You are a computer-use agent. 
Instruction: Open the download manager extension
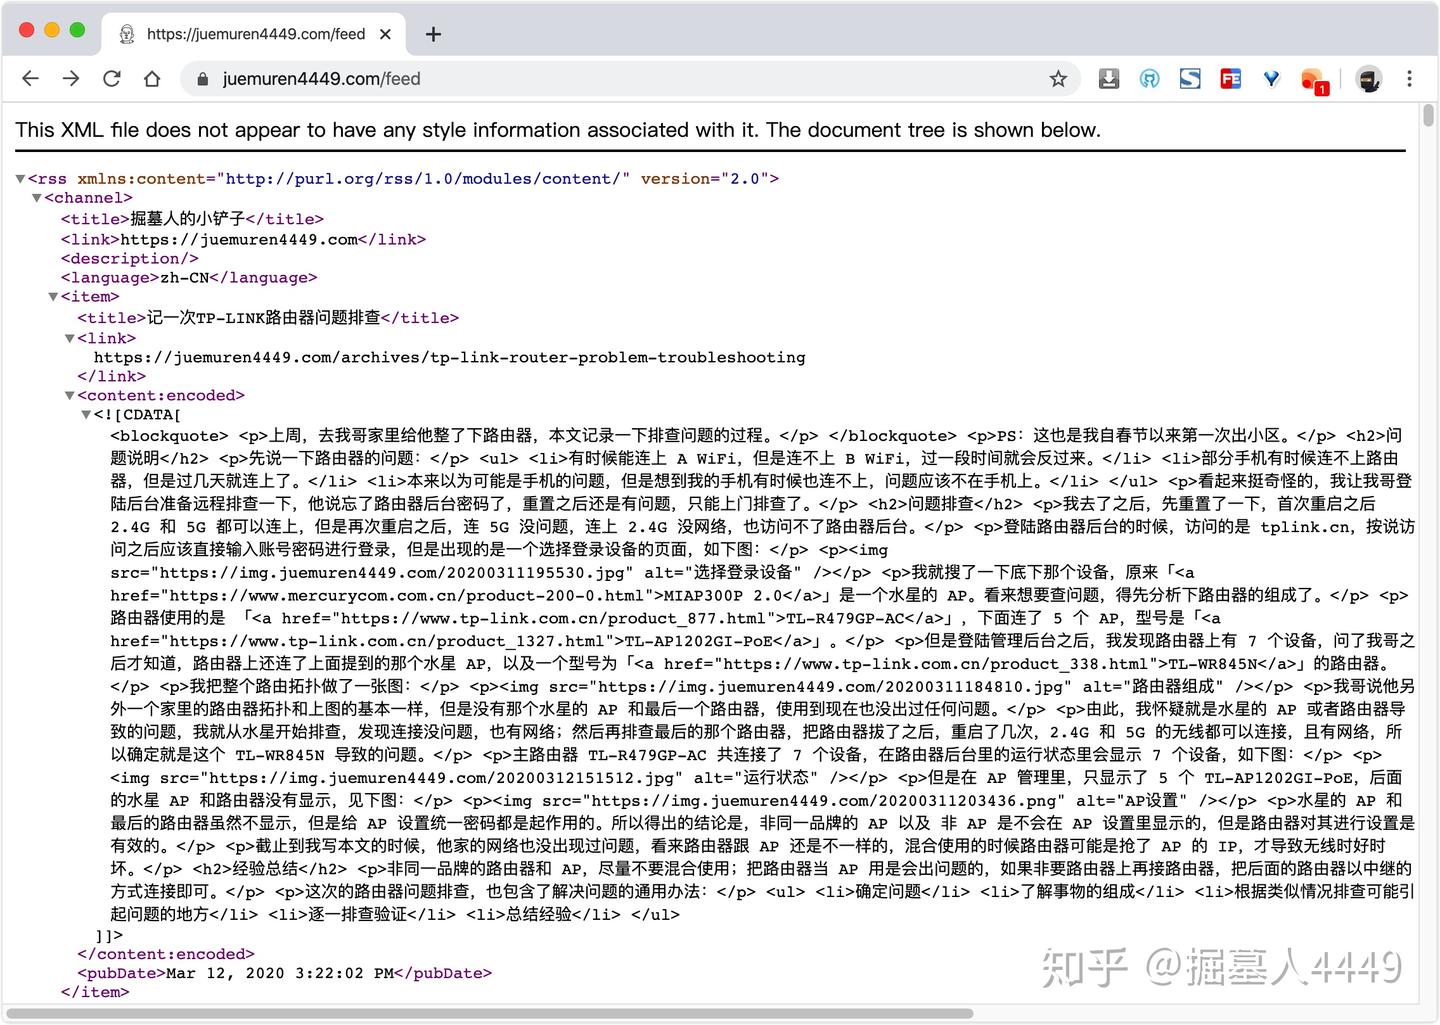1109,78
